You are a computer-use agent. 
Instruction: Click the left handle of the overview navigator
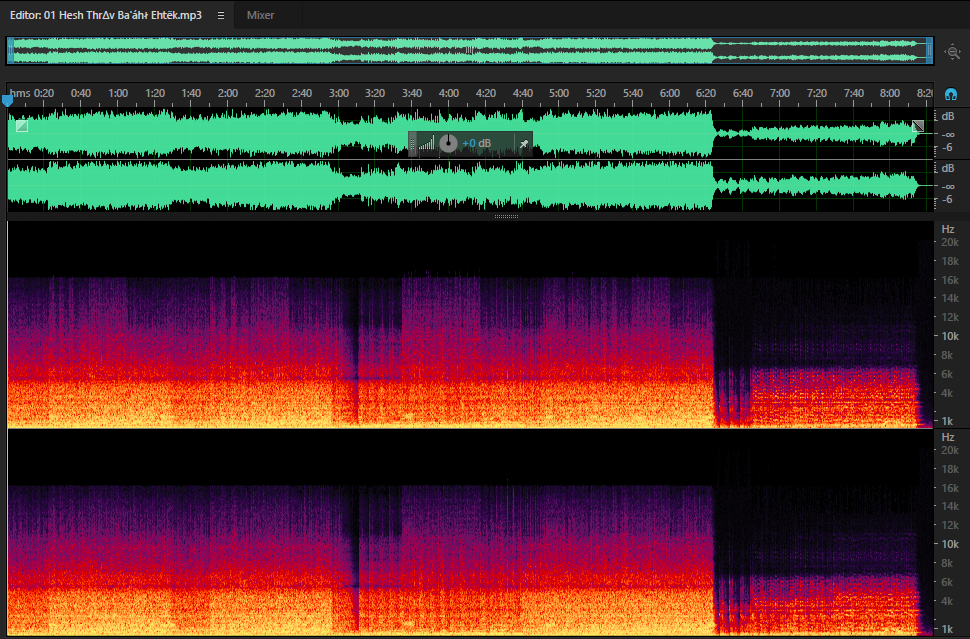point(11,50)
